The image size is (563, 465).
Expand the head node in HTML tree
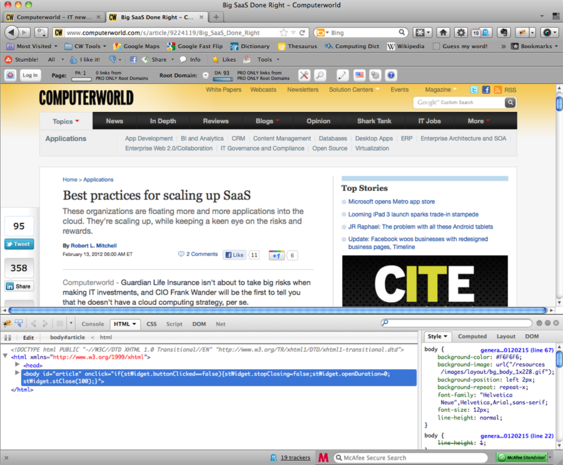[x=17, y=364]
